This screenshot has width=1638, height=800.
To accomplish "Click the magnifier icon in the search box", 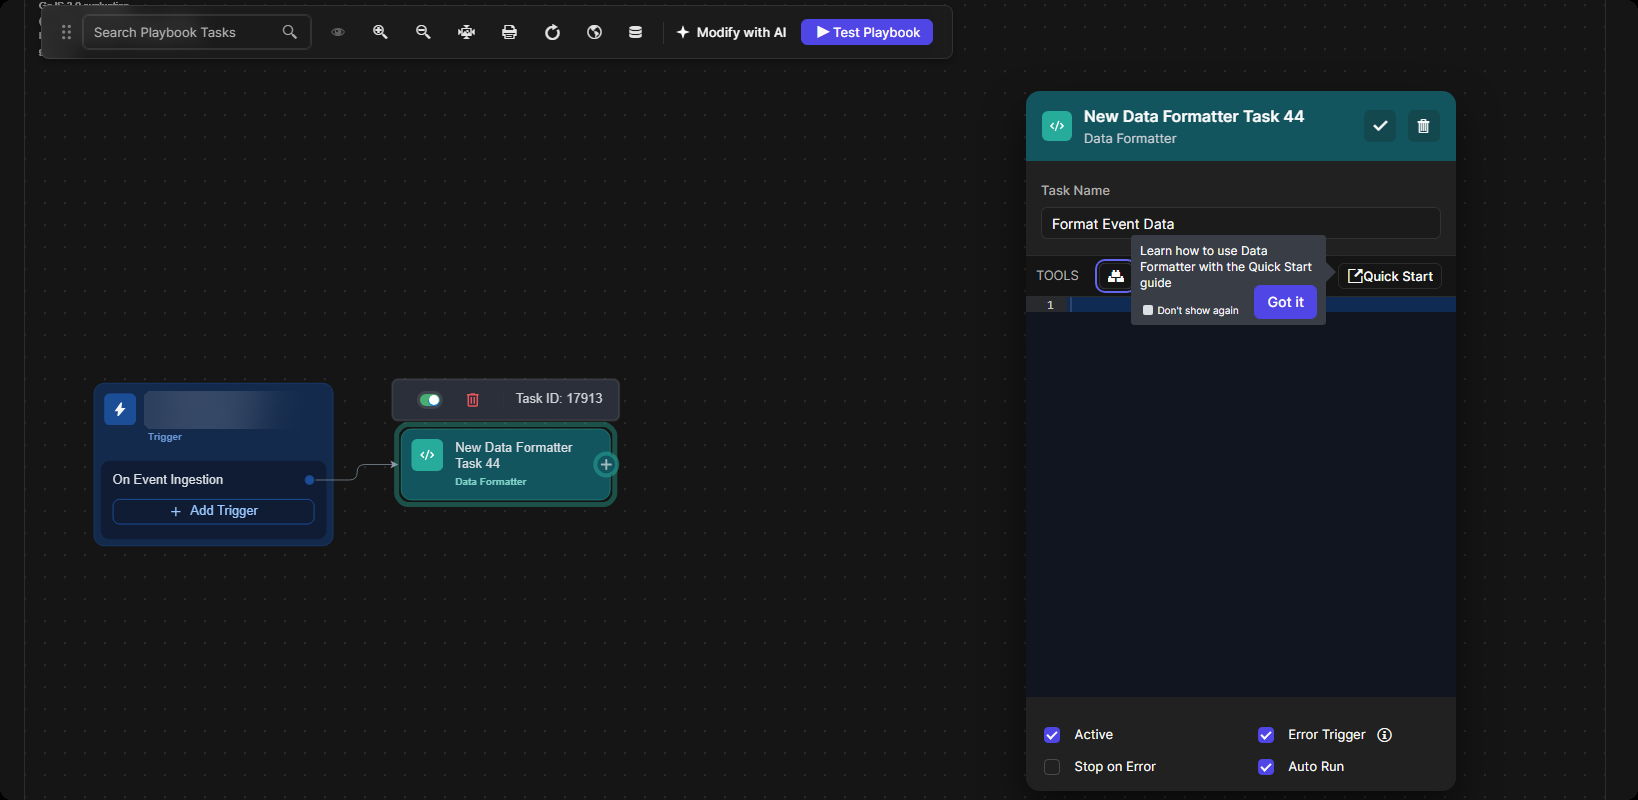I will pos(289,32).
